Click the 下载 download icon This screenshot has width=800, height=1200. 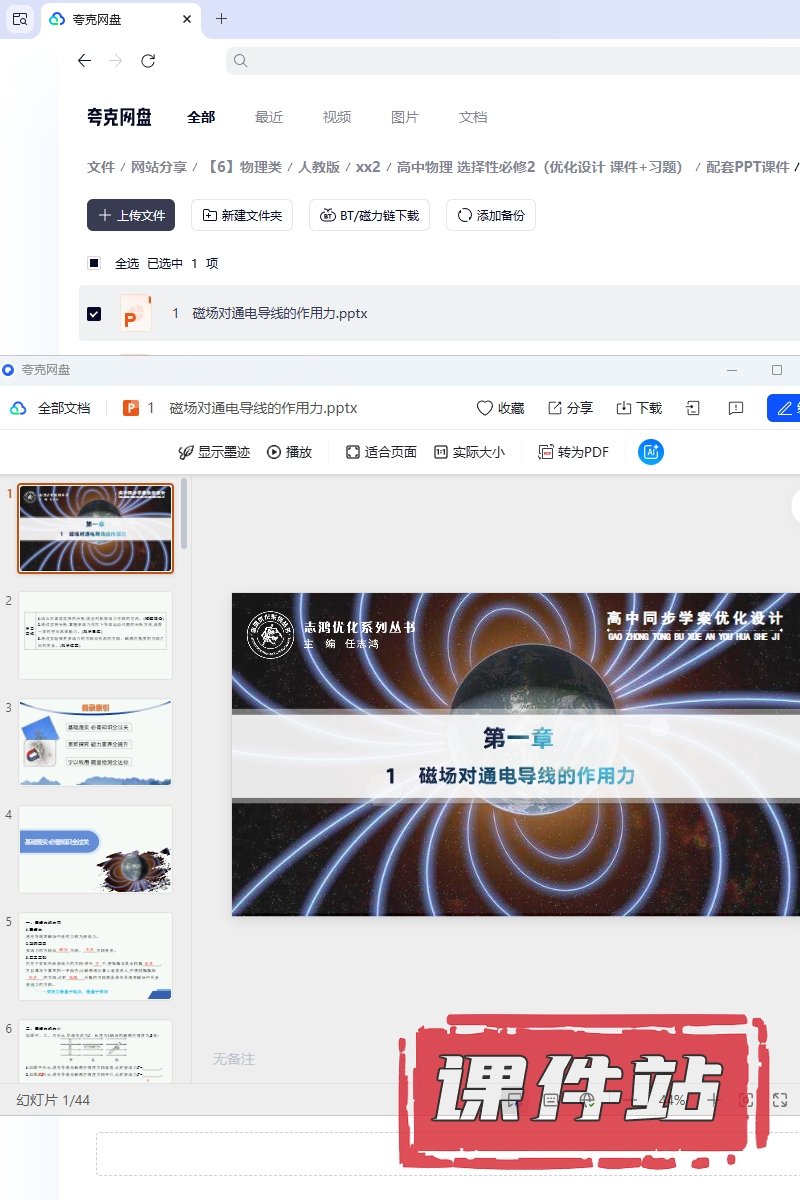[624, 408]
